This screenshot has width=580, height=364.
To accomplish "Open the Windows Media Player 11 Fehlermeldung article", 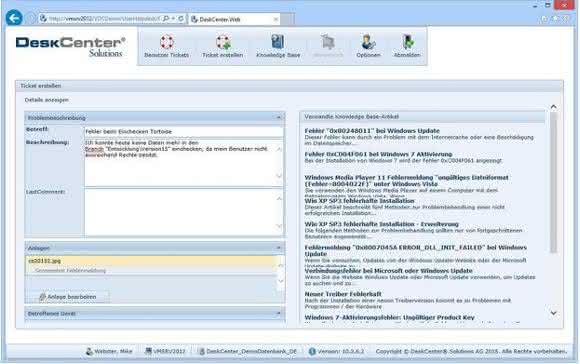I will pyautogui.click(x=406, y=181).
